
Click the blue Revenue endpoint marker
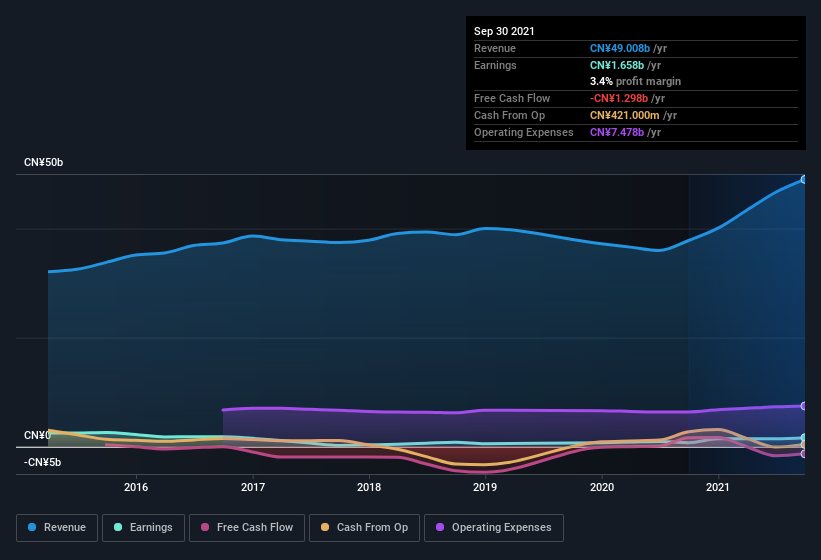[804, 180]
